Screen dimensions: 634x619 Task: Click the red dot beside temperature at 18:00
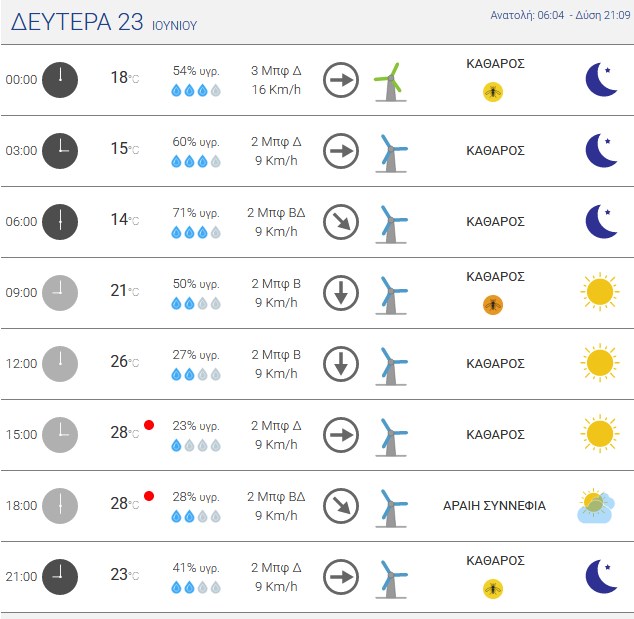[x=149, y=496]
